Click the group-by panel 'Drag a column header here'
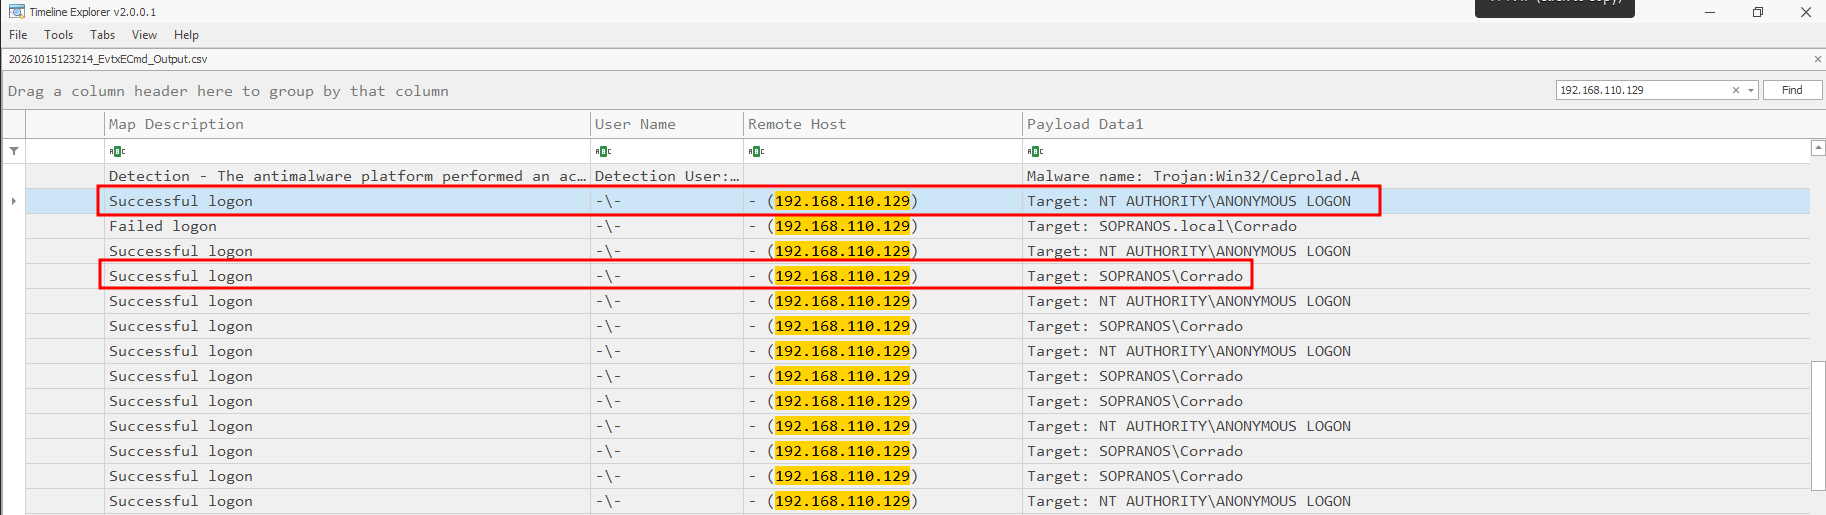Screen dimensions: 1826x515 [x=228, y=91]
